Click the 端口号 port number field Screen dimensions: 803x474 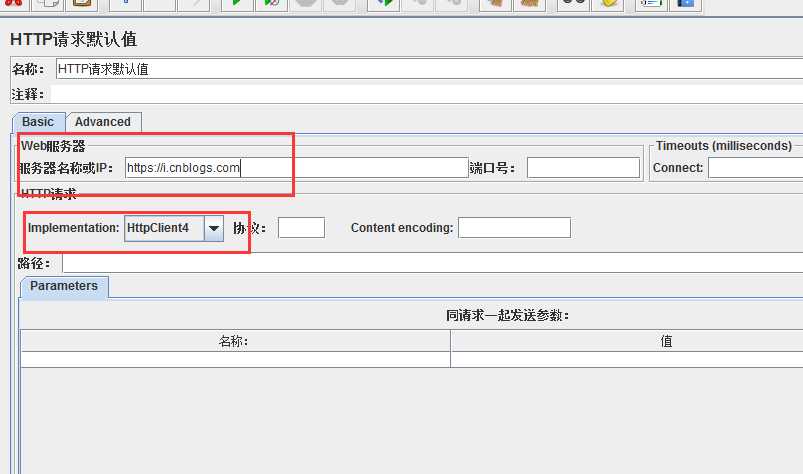(583, 168)
